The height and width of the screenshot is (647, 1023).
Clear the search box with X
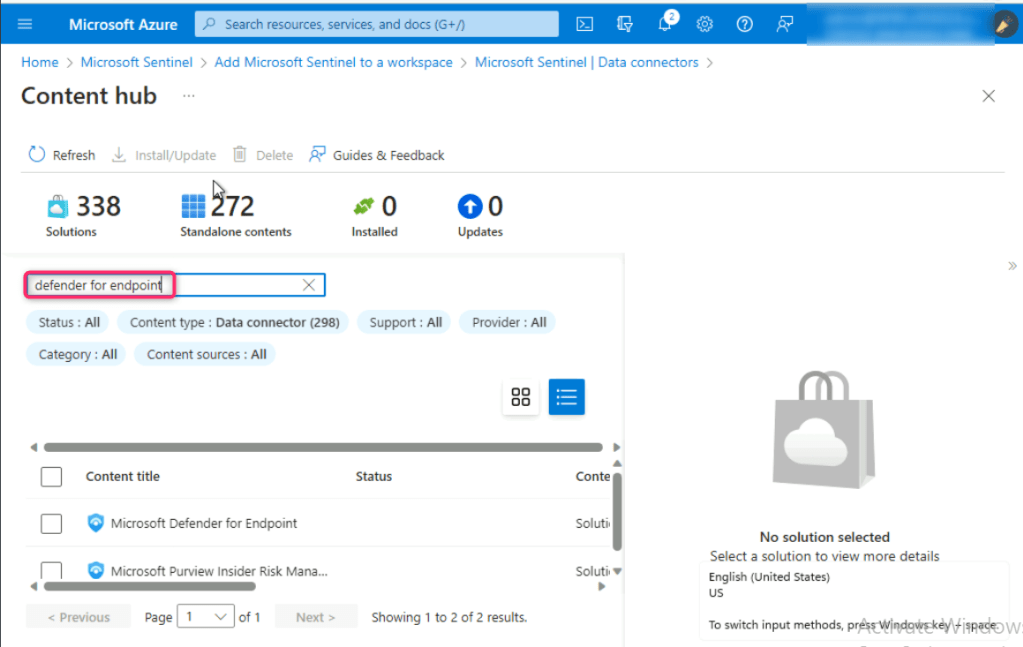(x=309, y=285)
